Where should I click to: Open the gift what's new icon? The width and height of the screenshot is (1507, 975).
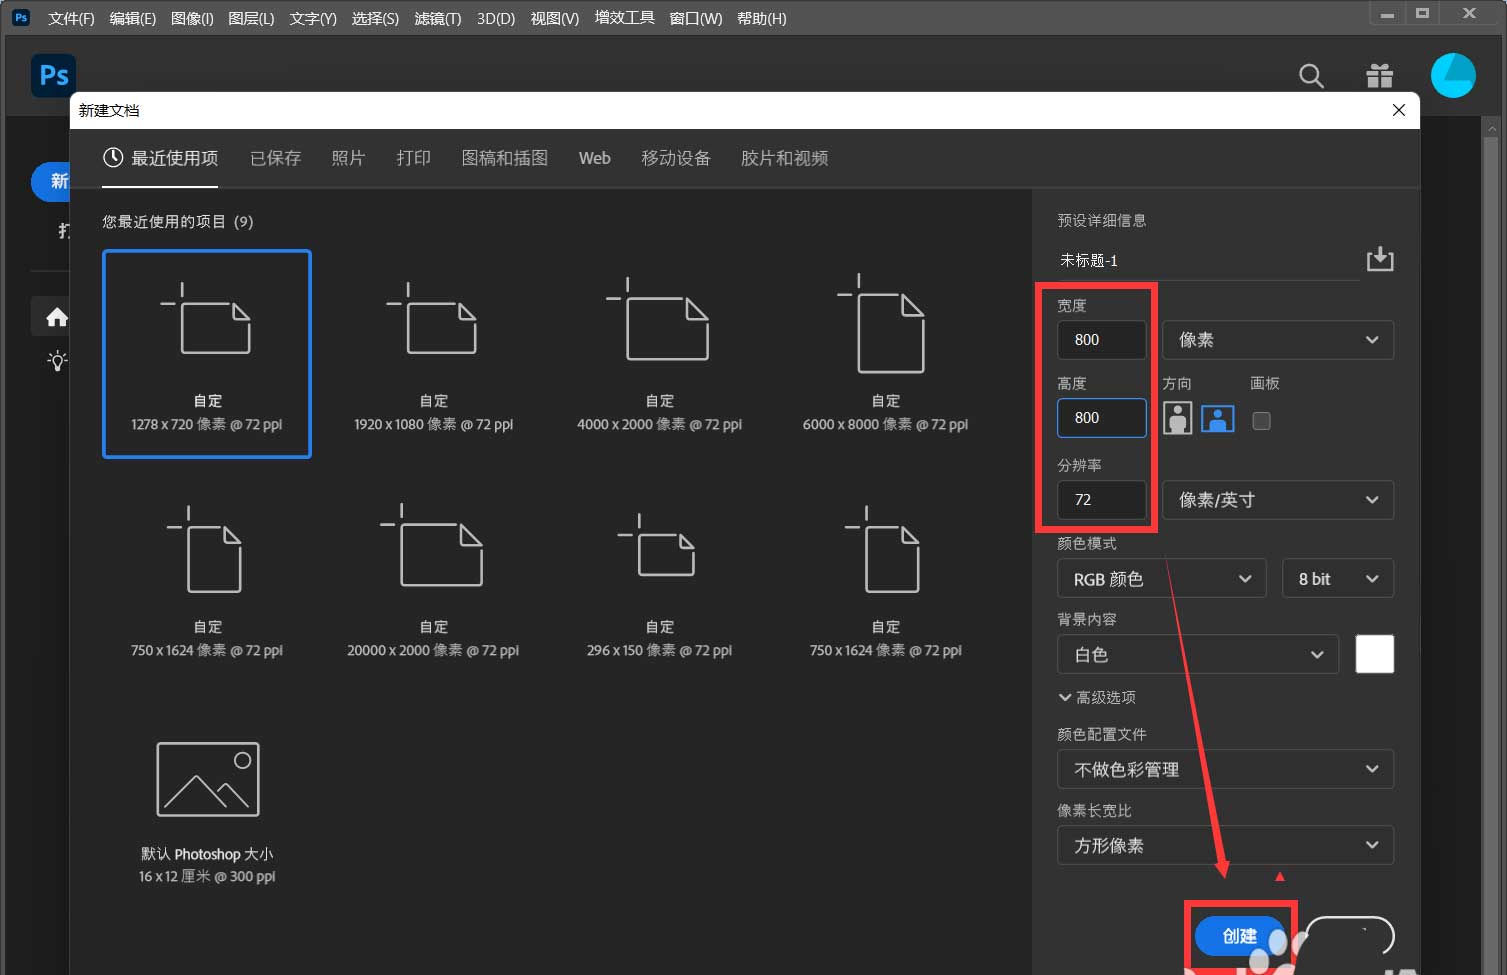pyautogui.click(x=1380, y=75)
